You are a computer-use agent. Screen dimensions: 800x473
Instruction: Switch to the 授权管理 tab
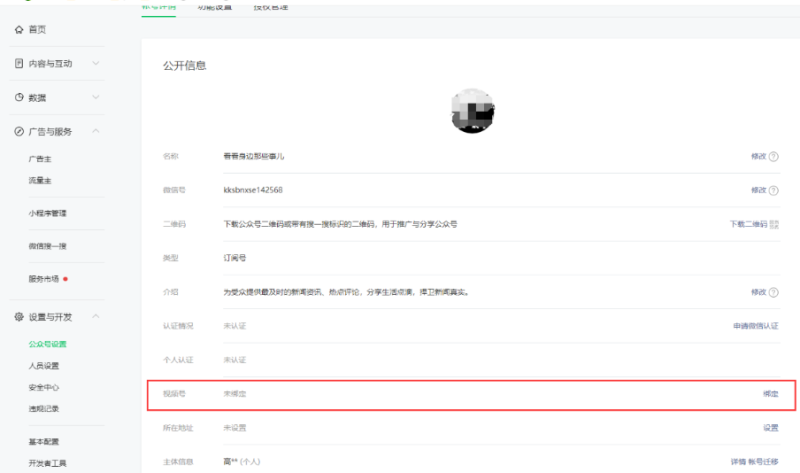(271, 7)
